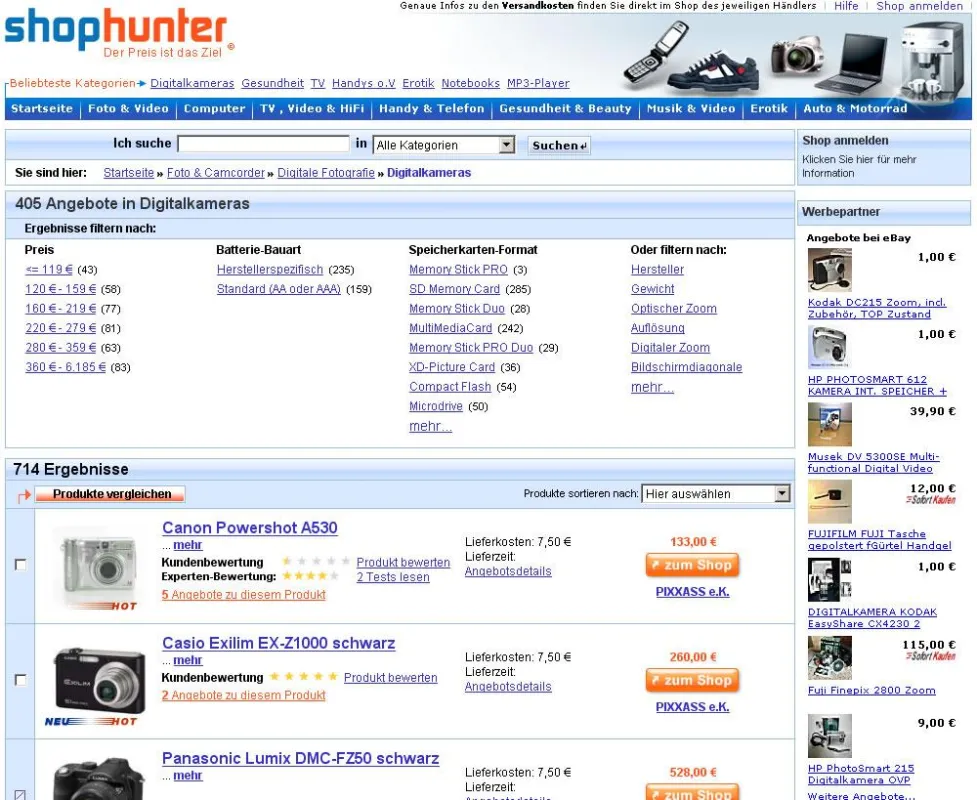Filter price by <= 119 €
Image resolution: width=977 pixels, height=800 pixels.
tap(49, 270)
